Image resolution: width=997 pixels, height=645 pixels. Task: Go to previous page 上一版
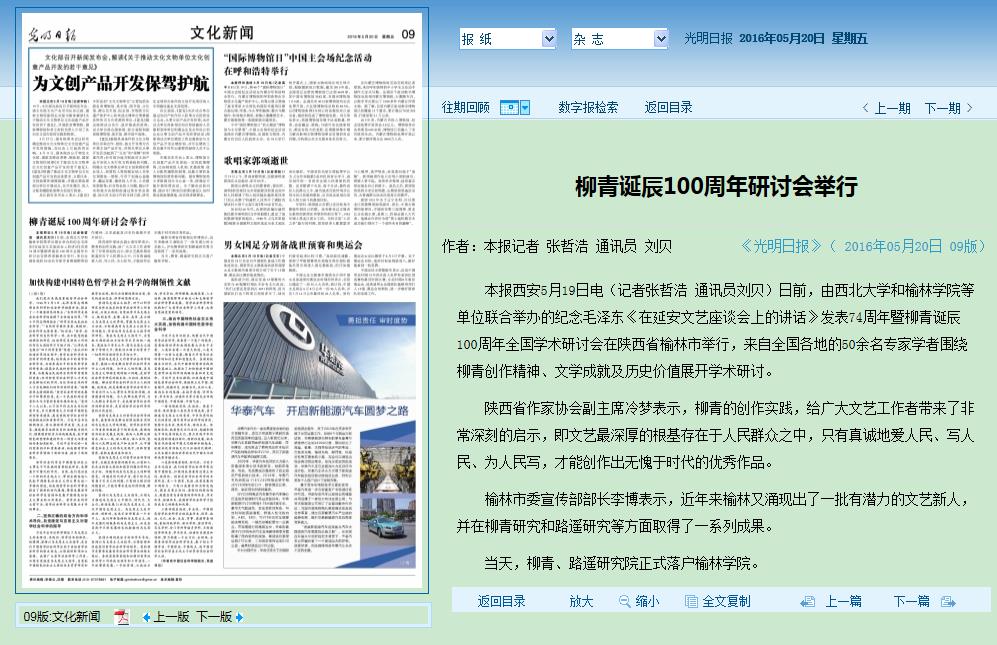172,616
